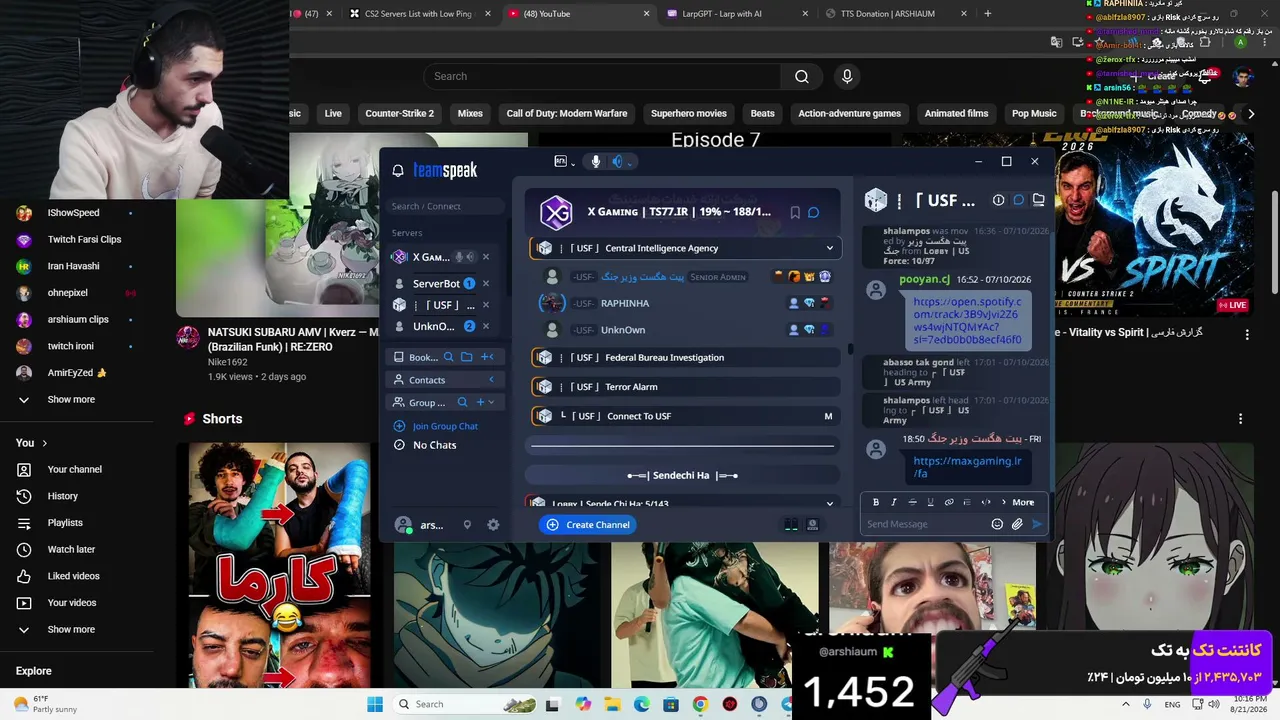This screenshot has width=1280, height=720.
Task: Mute the speaker output in TeamSpeak toolbar
Action: (617, 162)
